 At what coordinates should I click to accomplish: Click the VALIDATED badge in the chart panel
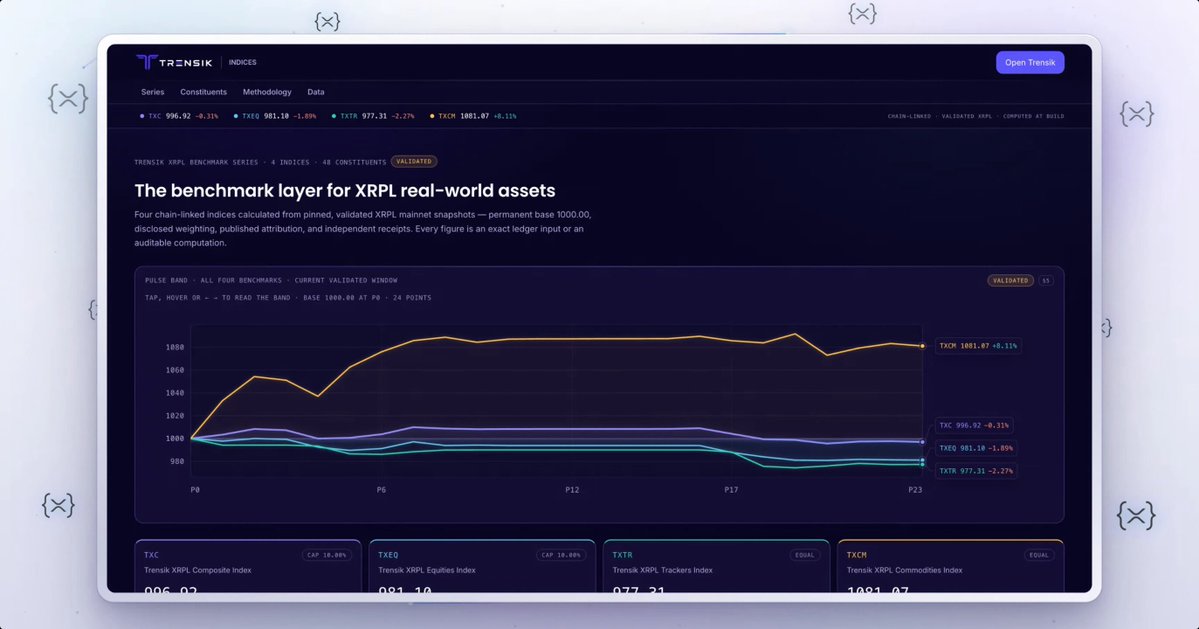coord(1010,280)
